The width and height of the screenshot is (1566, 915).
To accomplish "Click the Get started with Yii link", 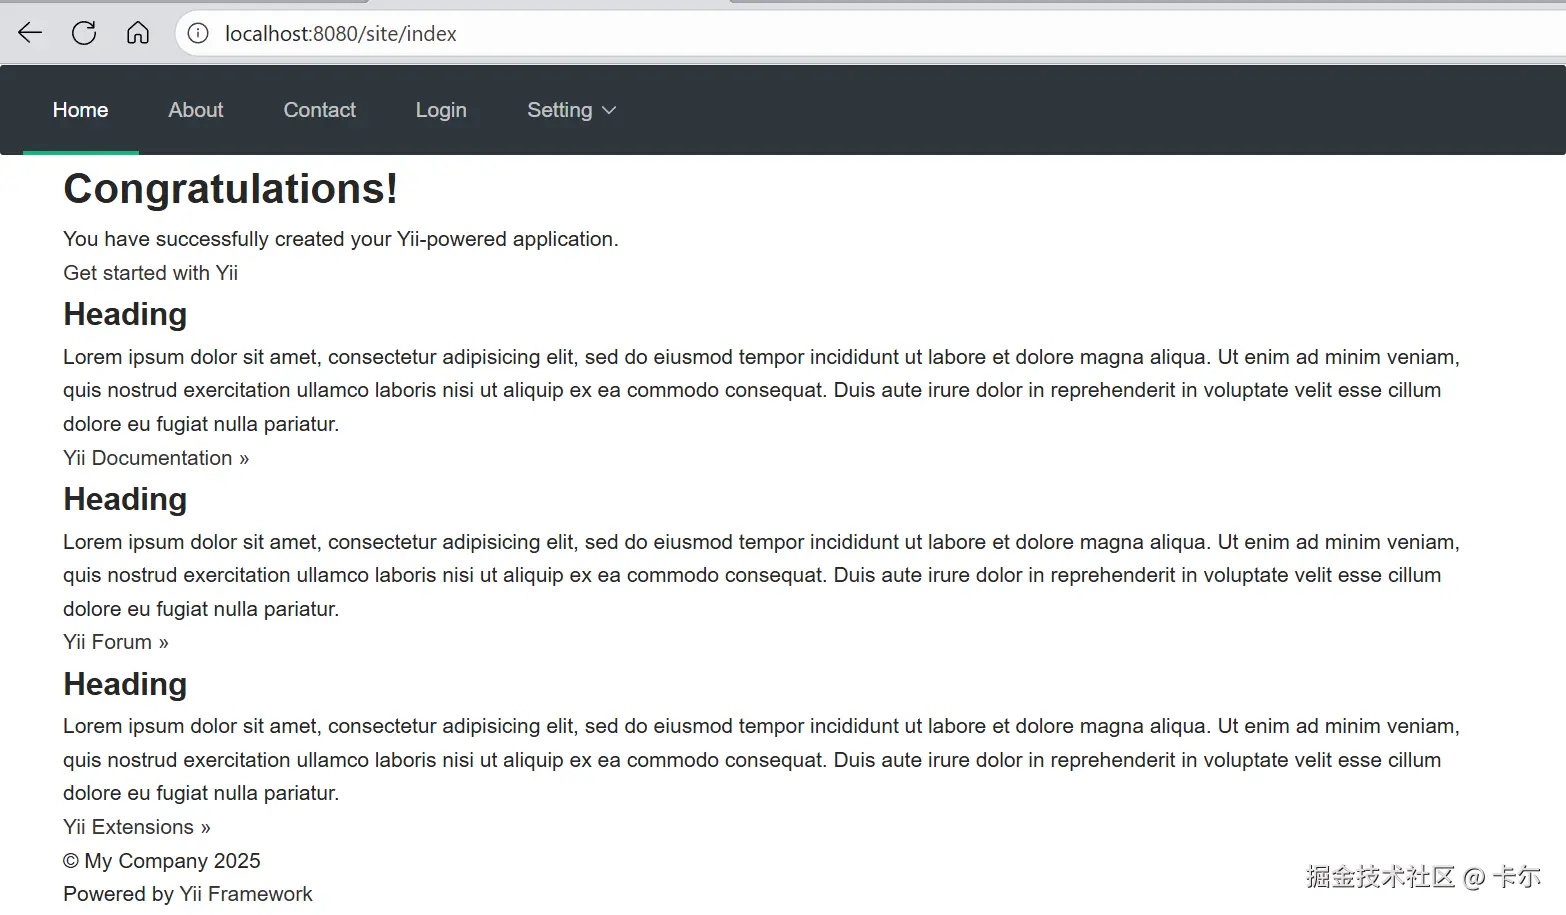I will point(150,273).
